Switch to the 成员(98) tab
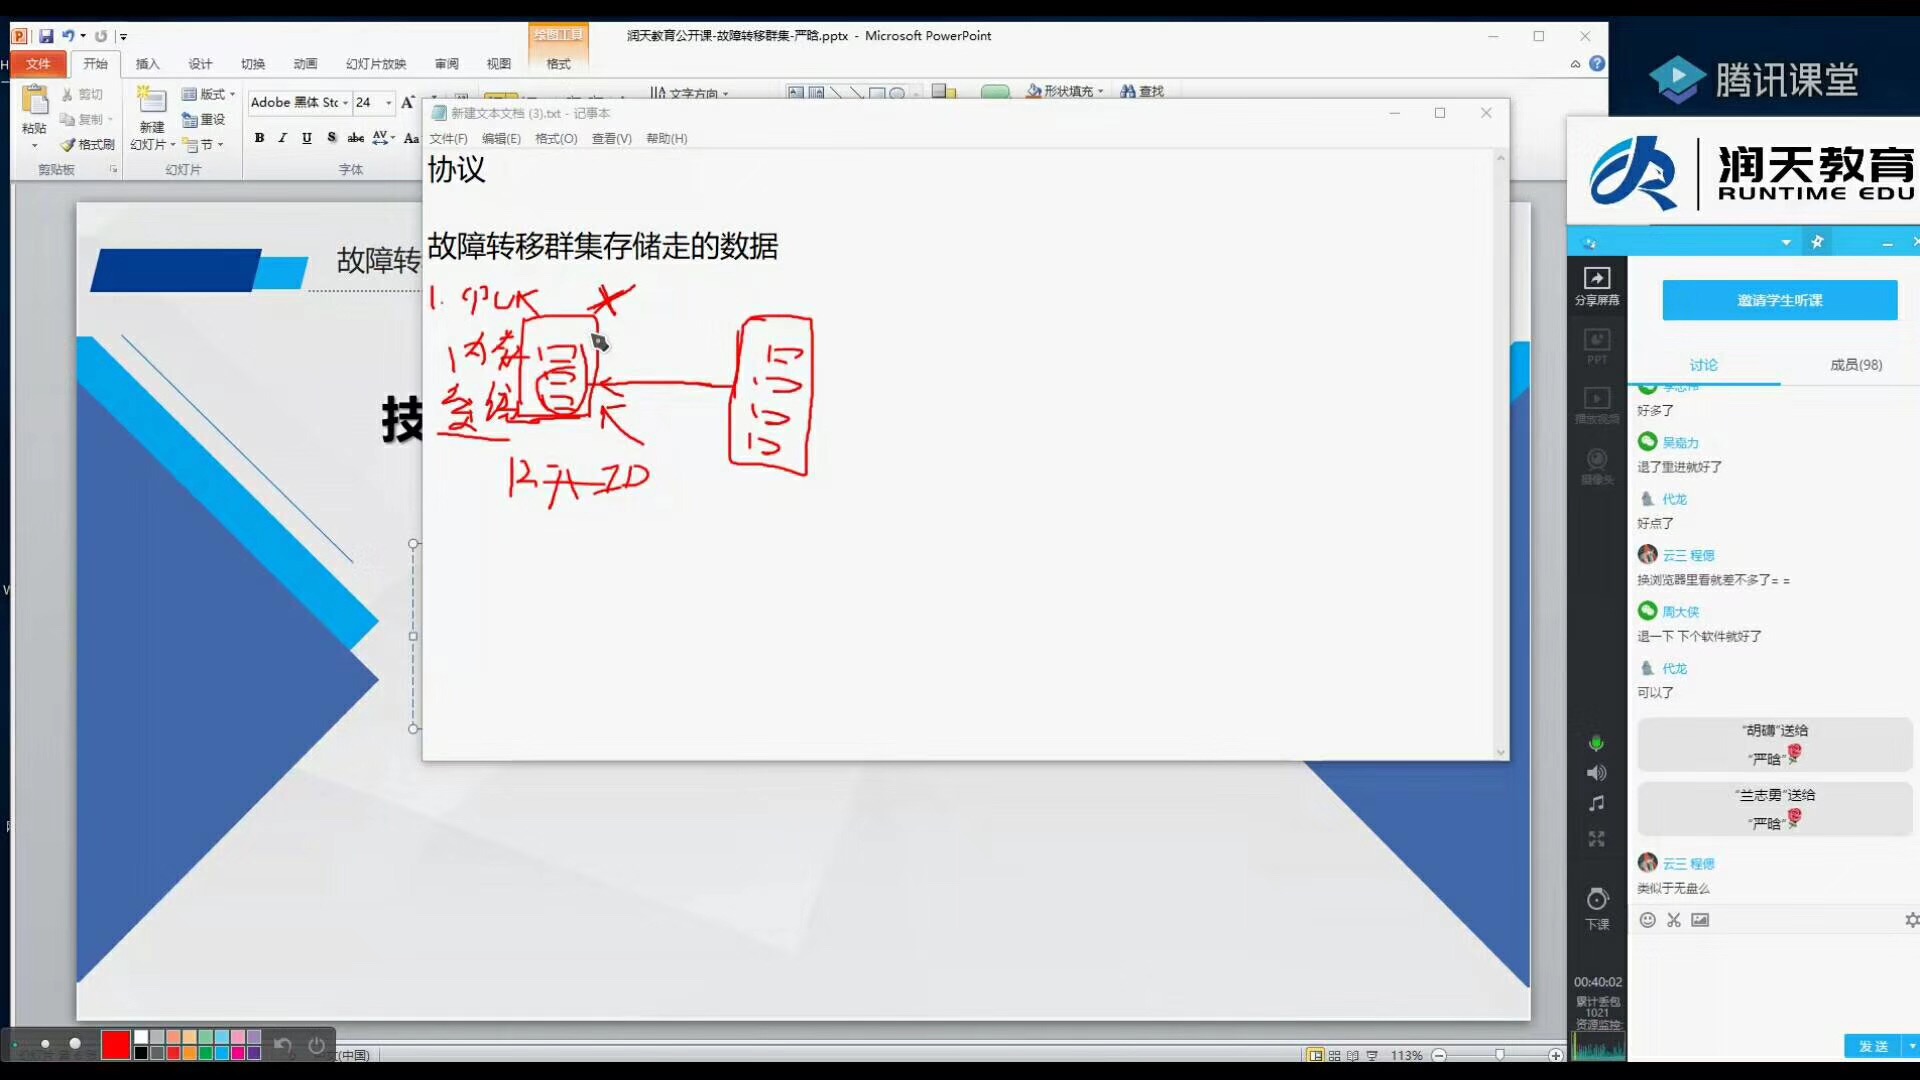The image size is (1920, 1080). (1855, 365)
